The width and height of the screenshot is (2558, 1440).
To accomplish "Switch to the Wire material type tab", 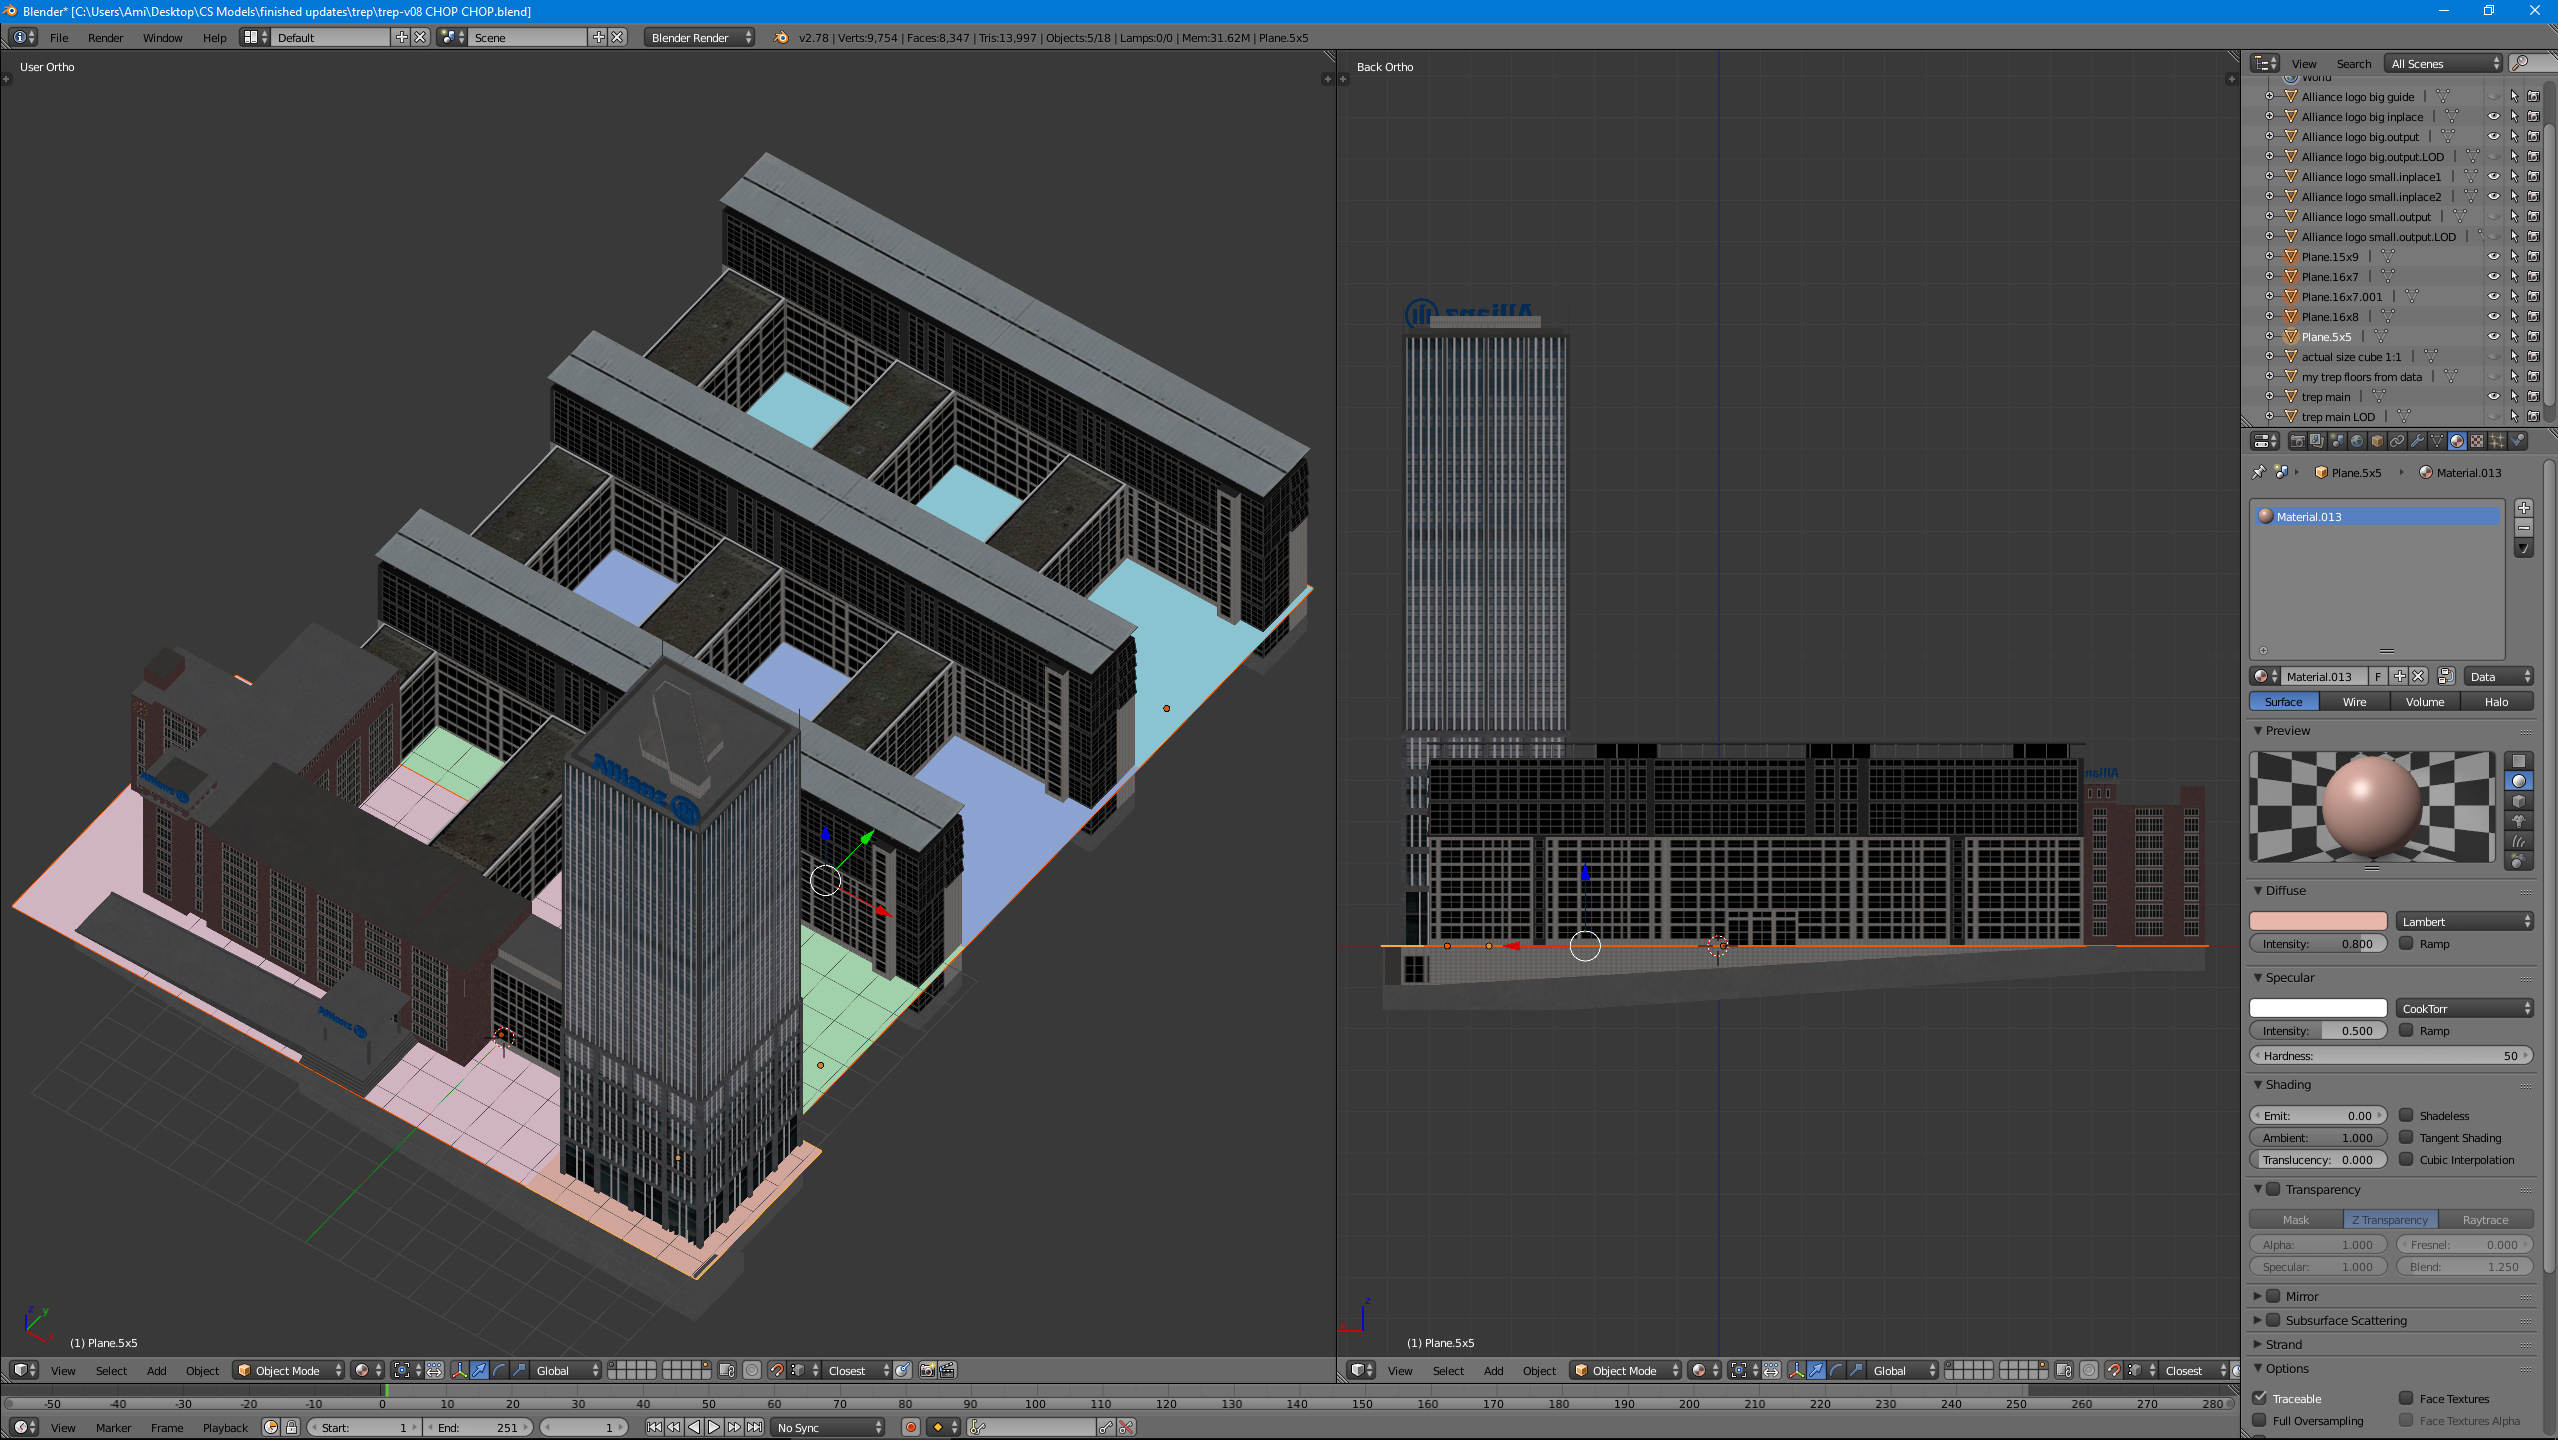I will point(2354,702).
